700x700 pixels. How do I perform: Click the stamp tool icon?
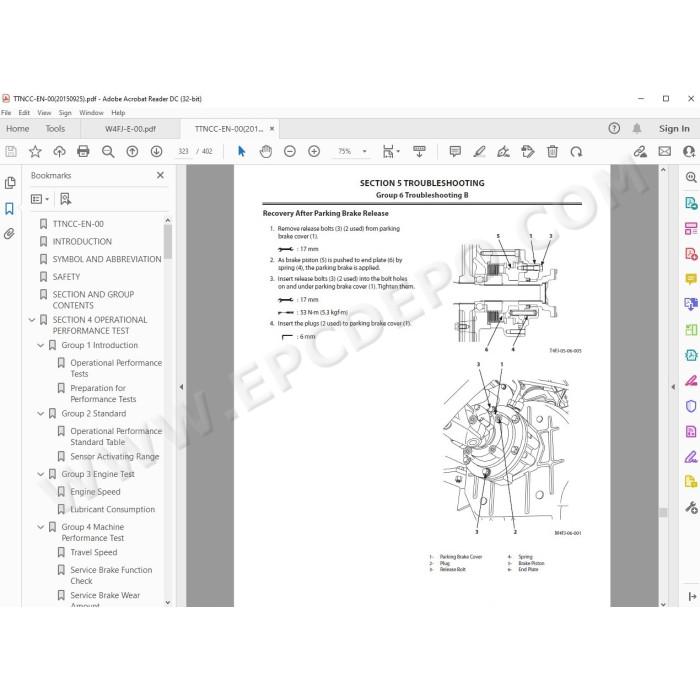(x=528, y=152)
